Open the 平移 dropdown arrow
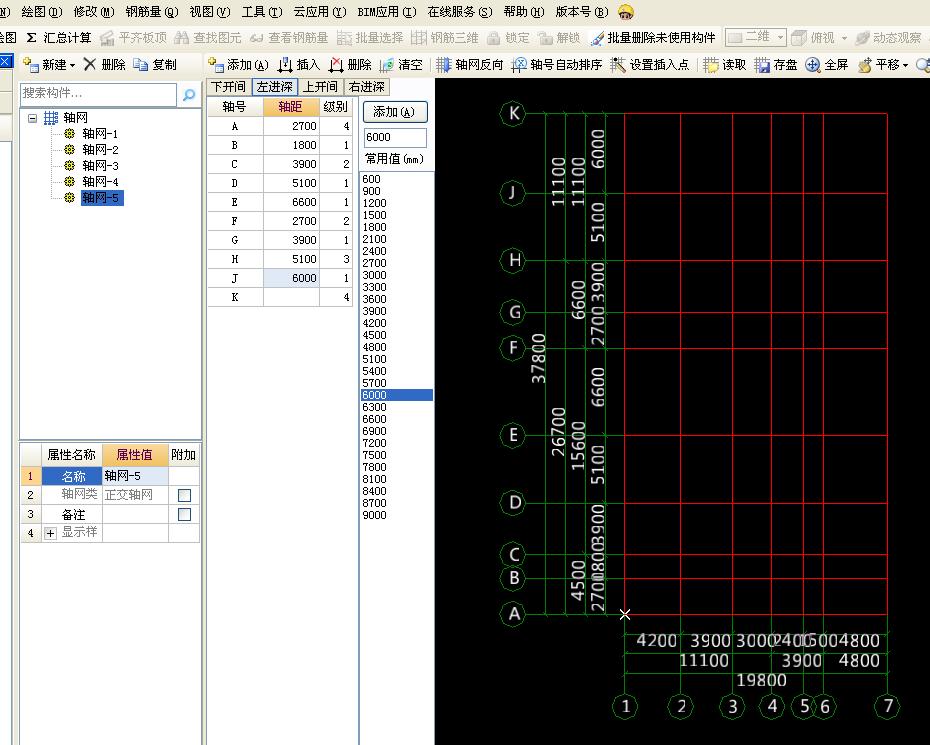Screen dimensions: 930x745 [x=906, y=65]
